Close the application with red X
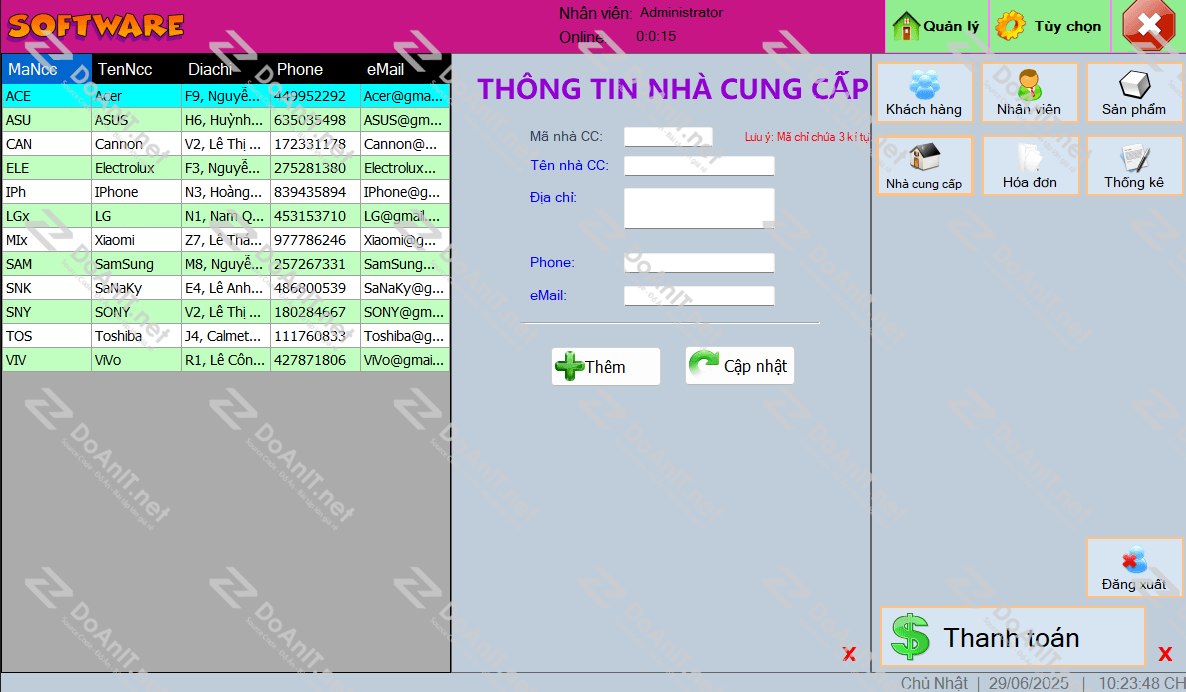Viewport: 1186px width, 692px height. click(x=1148, y=26)
